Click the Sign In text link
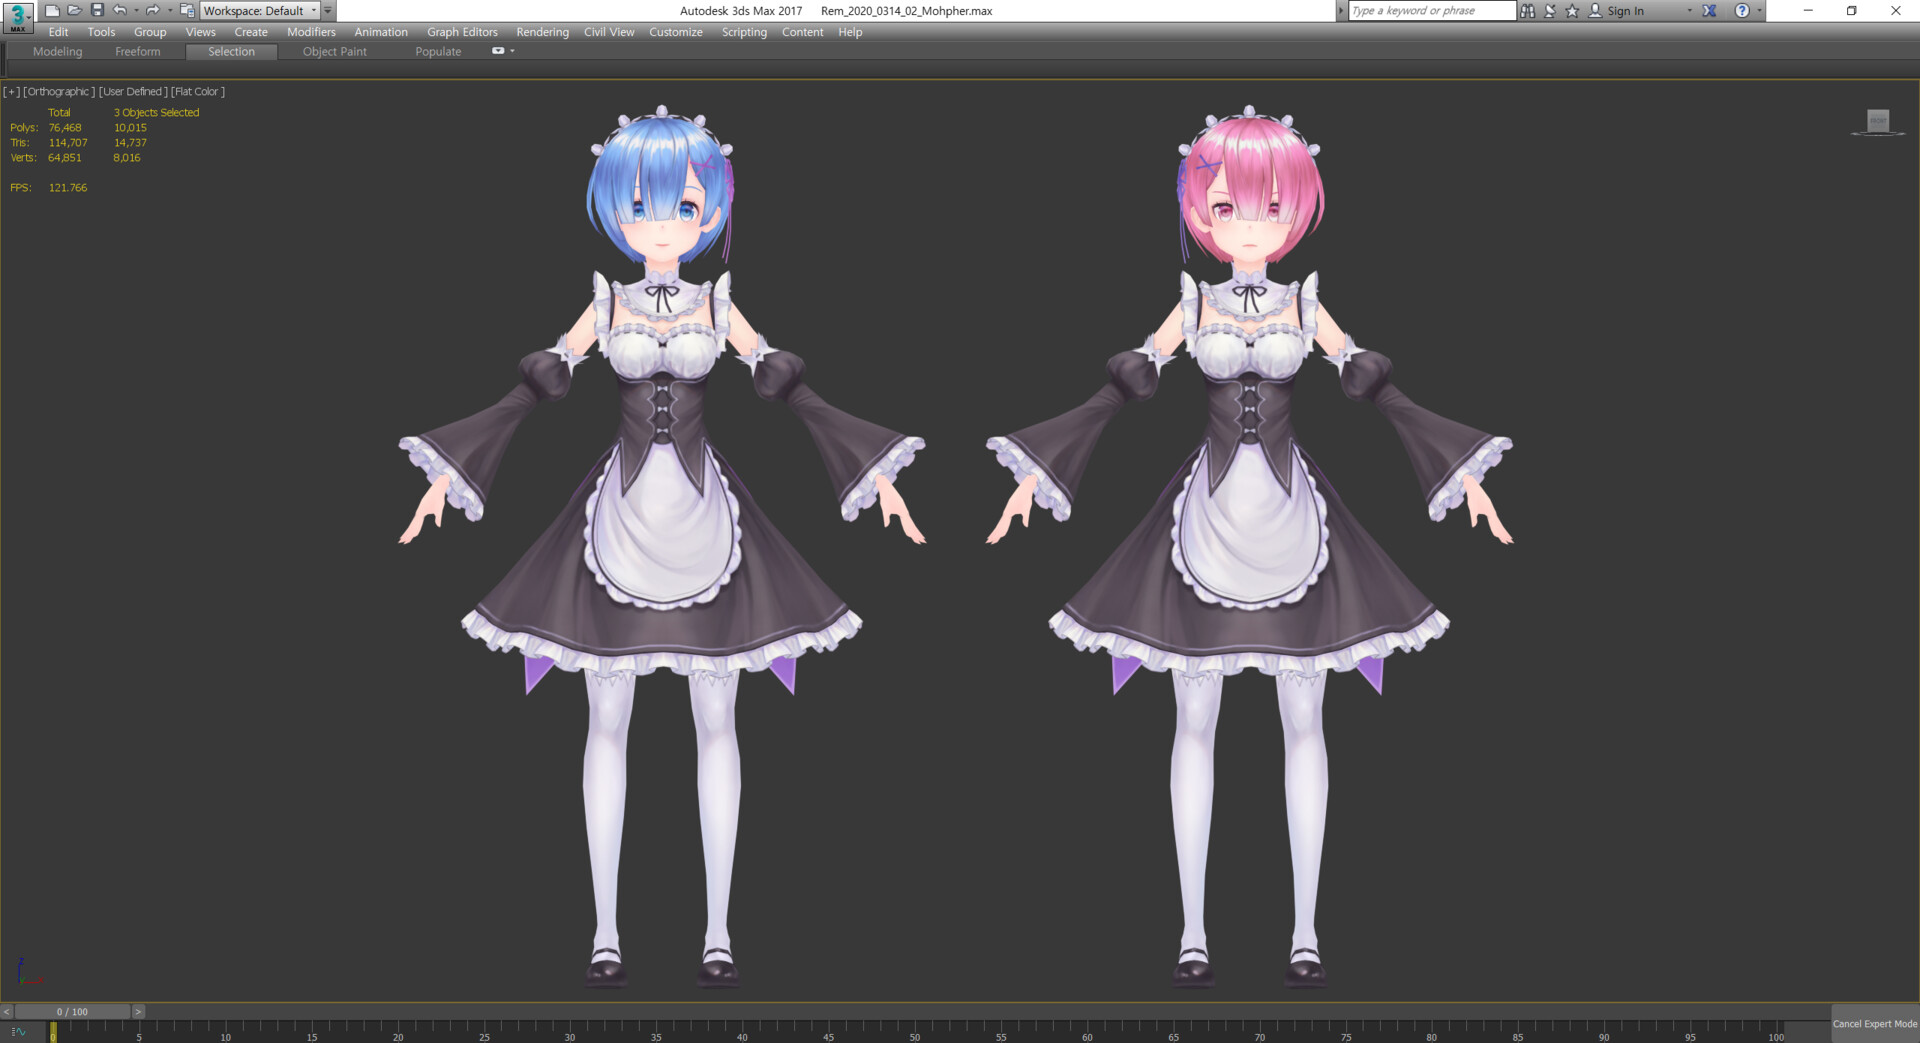Viewport: 1920px width, 1043px height. coord(1625,11)
